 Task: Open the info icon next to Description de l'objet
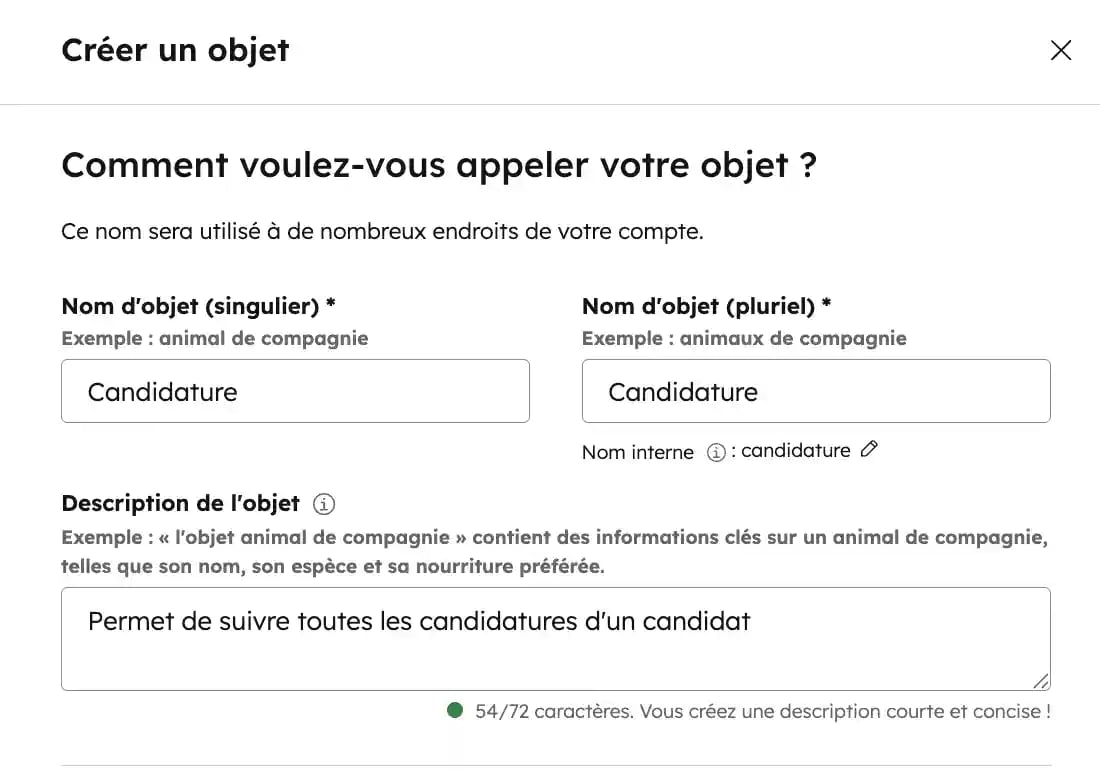coord(325,503)
